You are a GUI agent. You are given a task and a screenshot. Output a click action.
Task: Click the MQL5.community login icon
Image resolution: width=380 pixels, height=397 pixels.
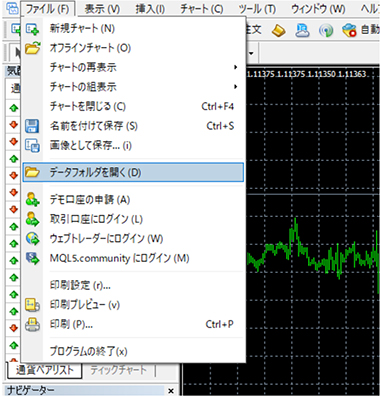[x=33, y=258]
